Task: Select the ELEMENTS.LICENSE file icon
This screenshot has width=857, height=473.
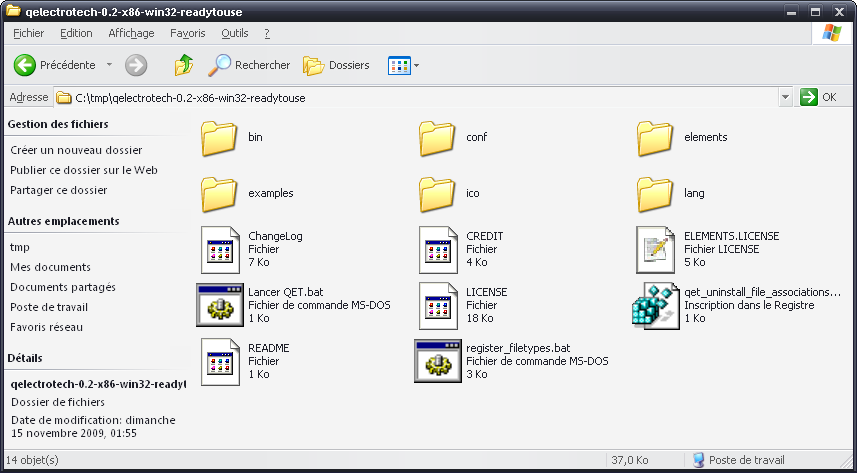Action: [x=656, y=250]
